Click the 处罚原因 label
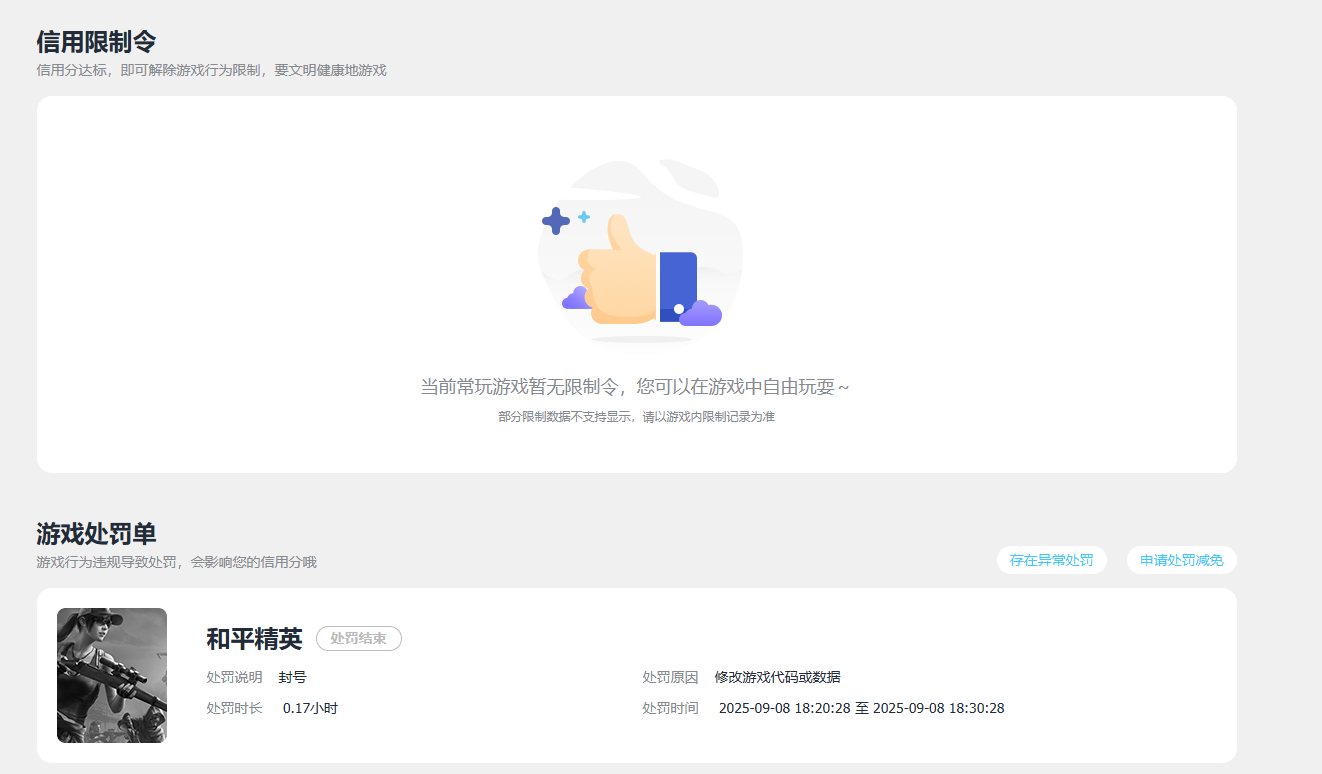This screenshot has height=774, width=1322. [670, 677]
